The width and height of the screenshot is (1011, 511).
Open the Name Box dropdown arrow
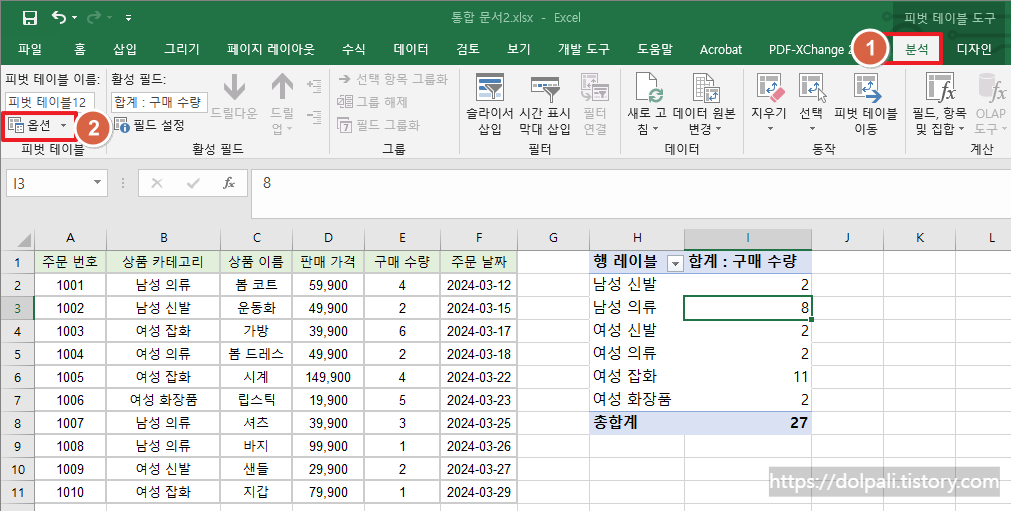(97, 183)
